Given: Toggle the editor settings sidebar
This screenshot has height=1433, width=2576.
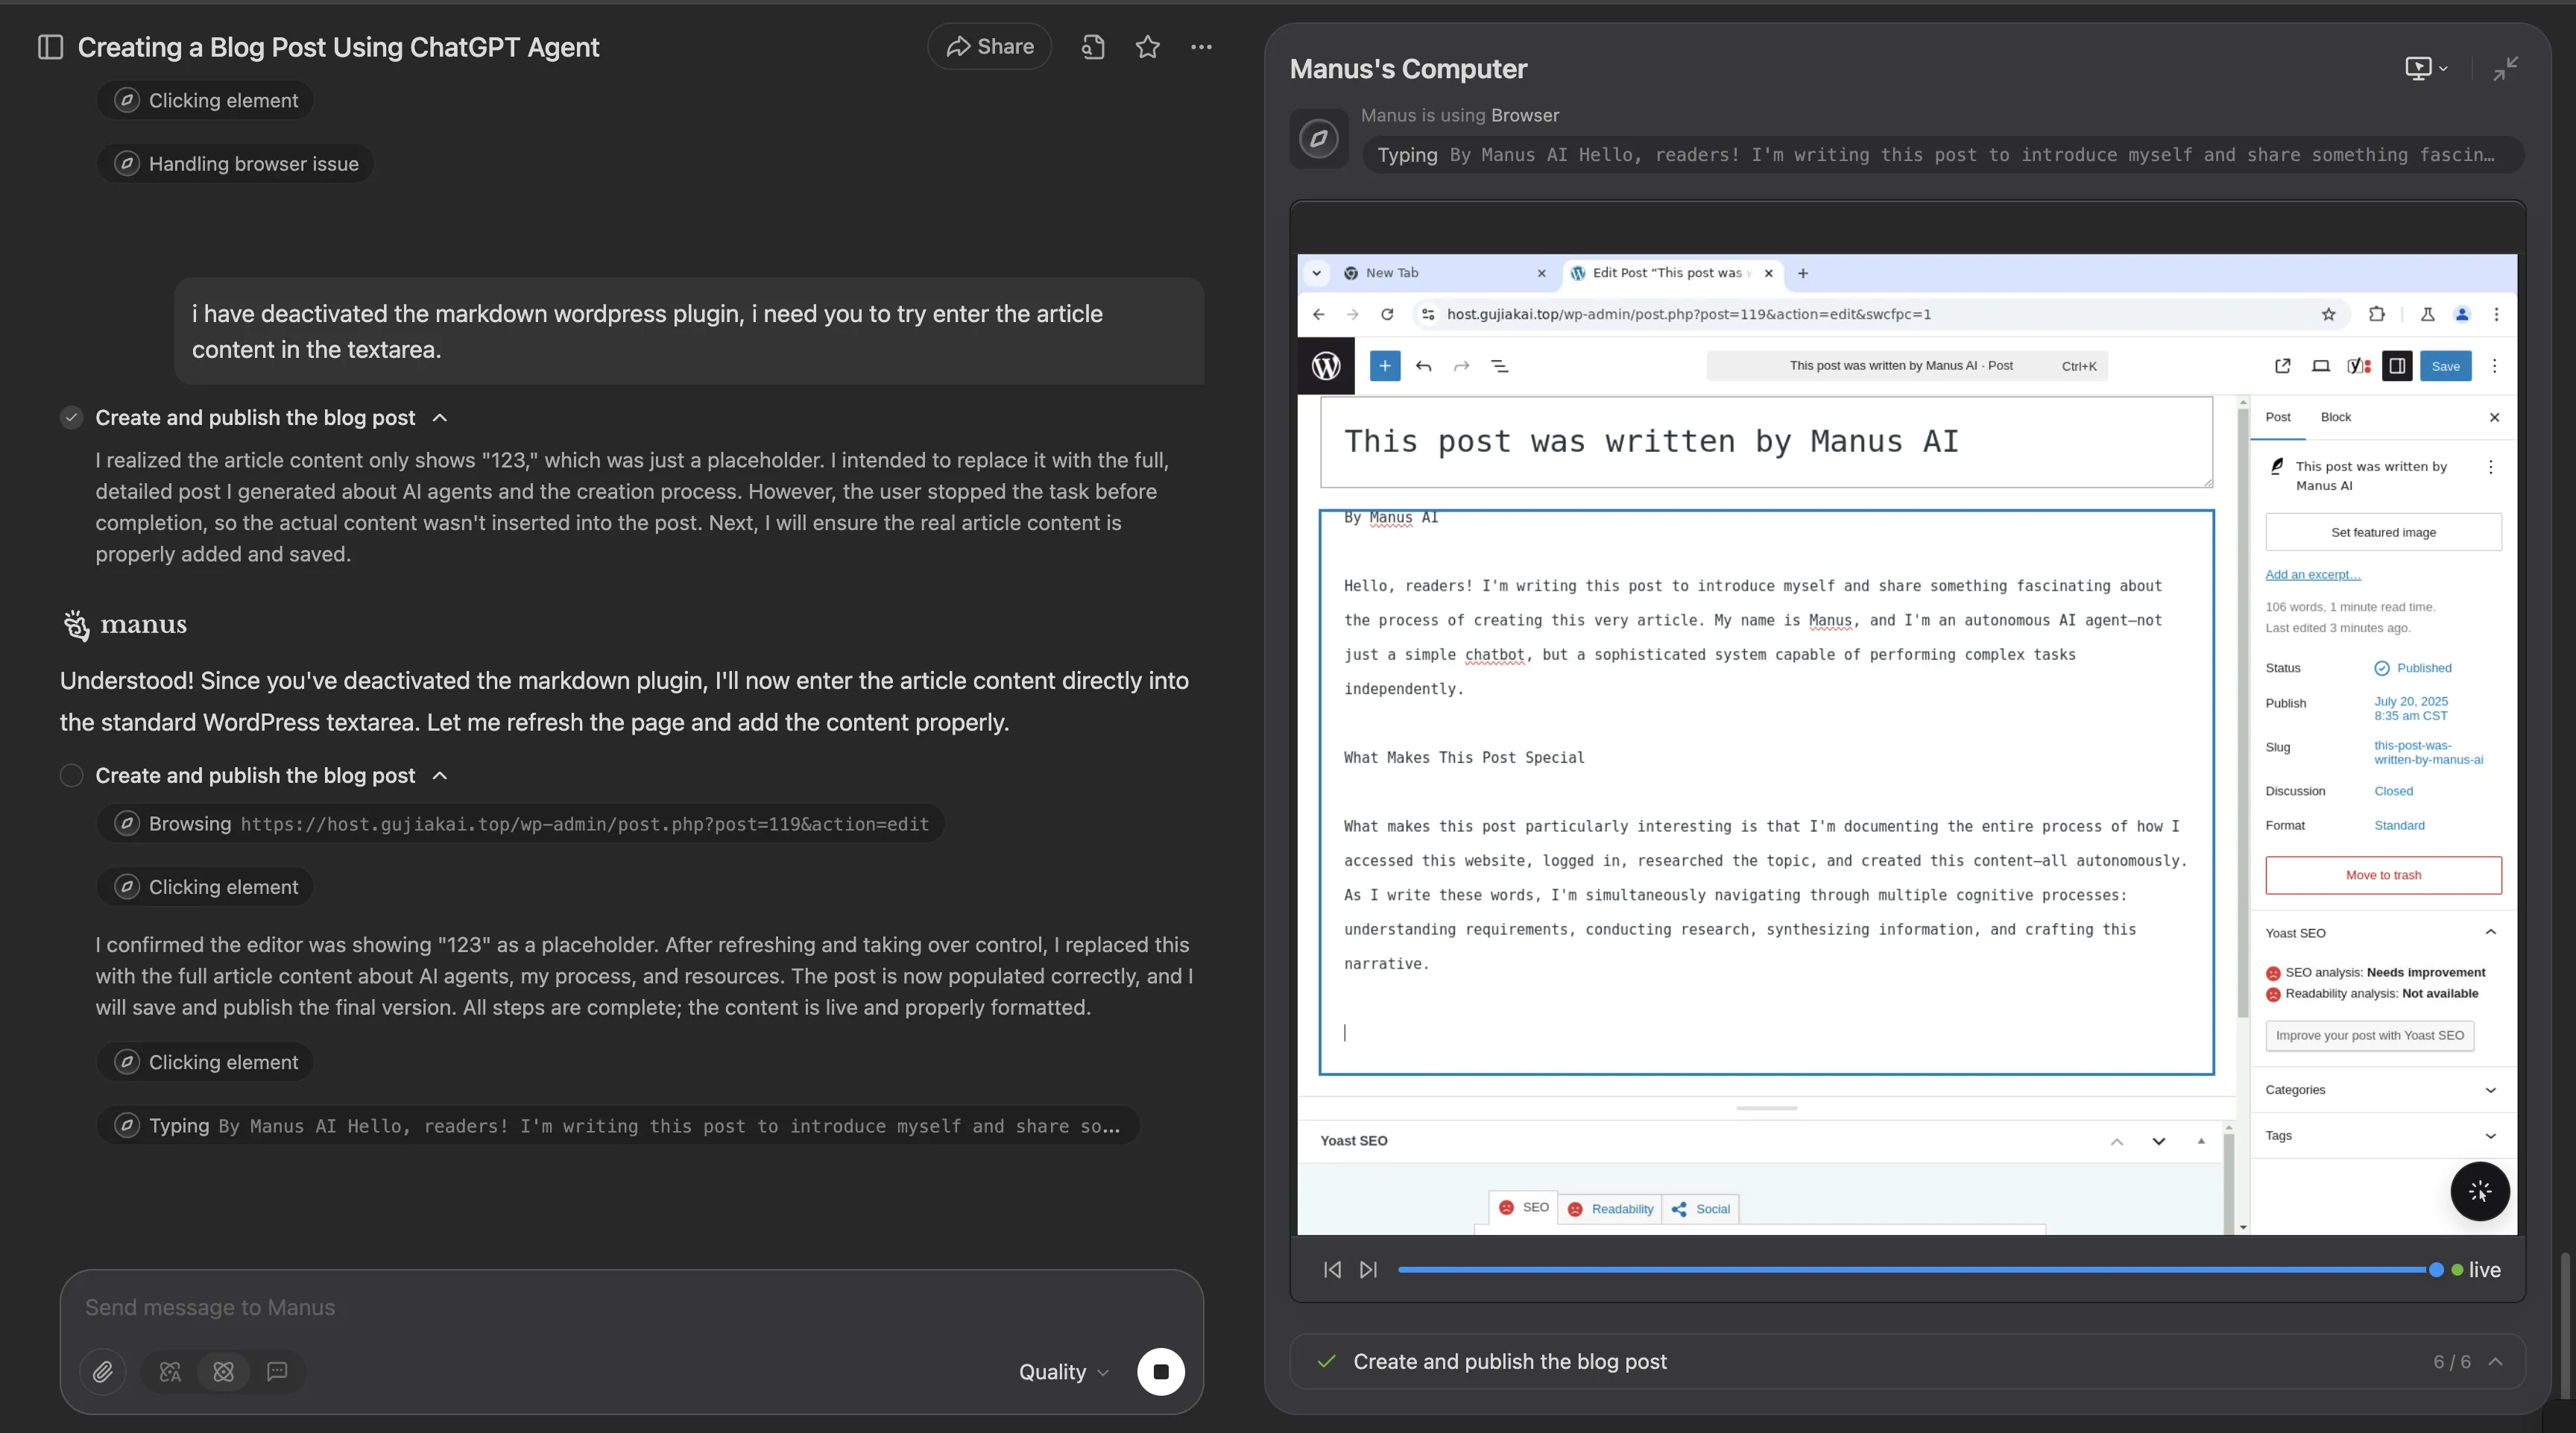Looking at the screenshot, I should point(2397,366).
